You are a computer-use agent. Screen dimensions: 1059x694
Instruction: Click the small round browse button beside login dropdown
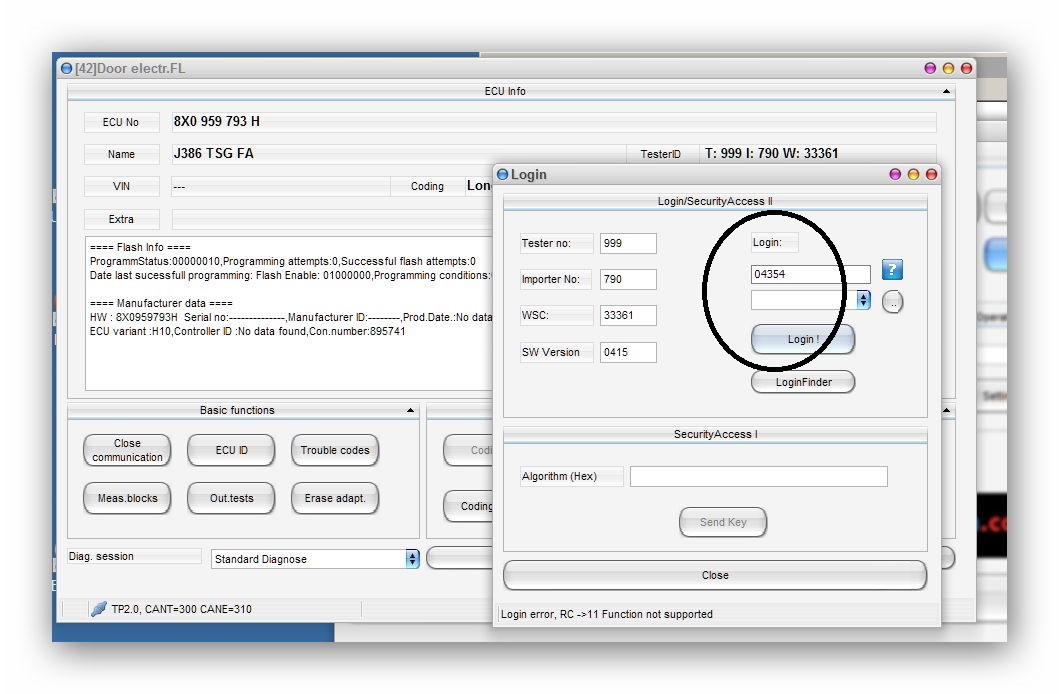892,302
